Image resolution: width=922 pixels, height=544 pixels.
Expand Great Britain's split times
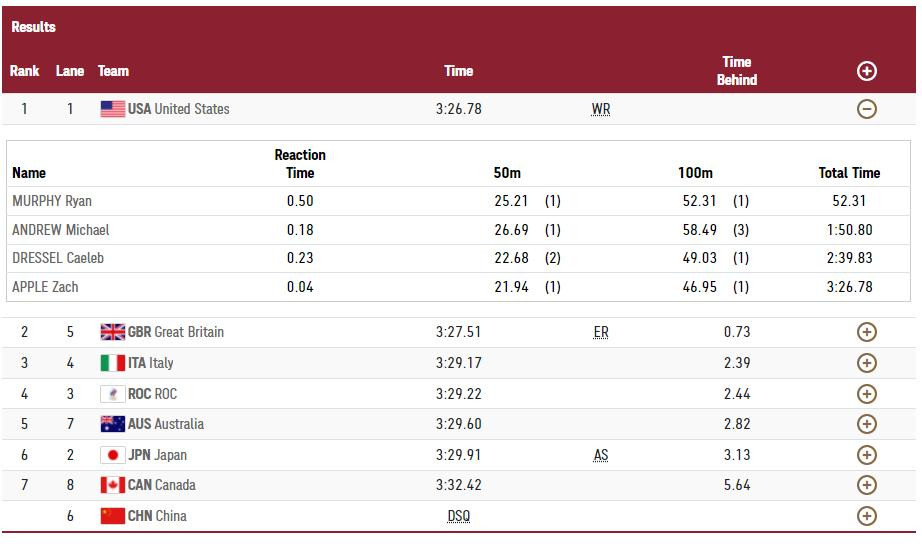pyautogui.click(x=867, y=332)
